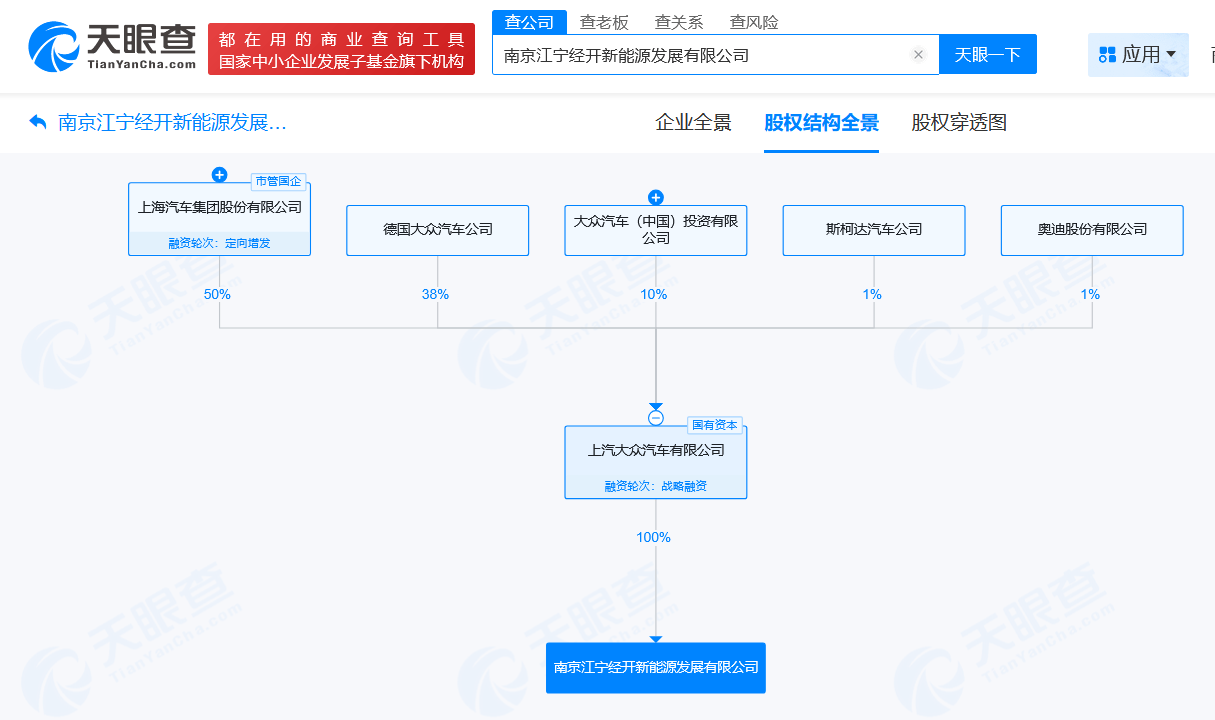Click the 国有资本 tag

click(x=715, y=425)
